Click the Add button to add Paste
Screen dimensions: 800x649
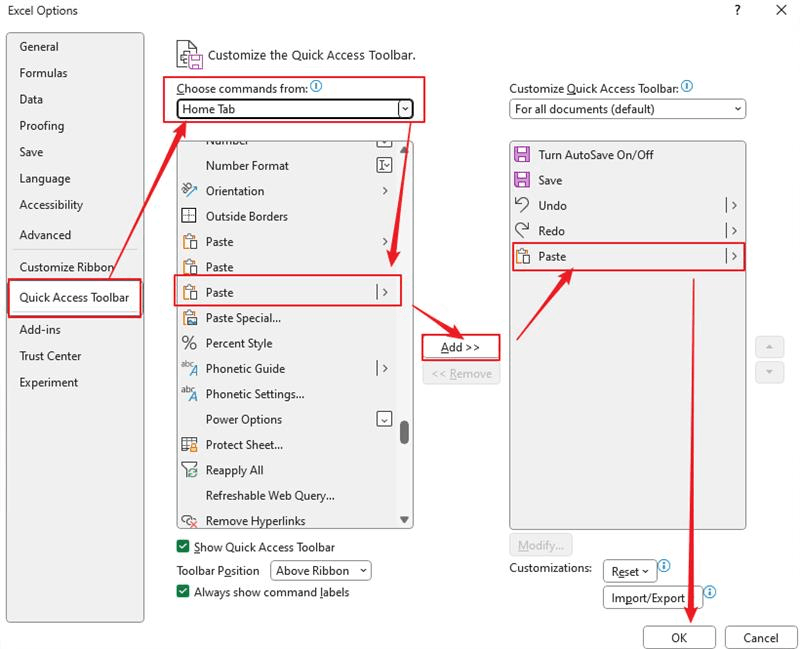pos(461,347)
